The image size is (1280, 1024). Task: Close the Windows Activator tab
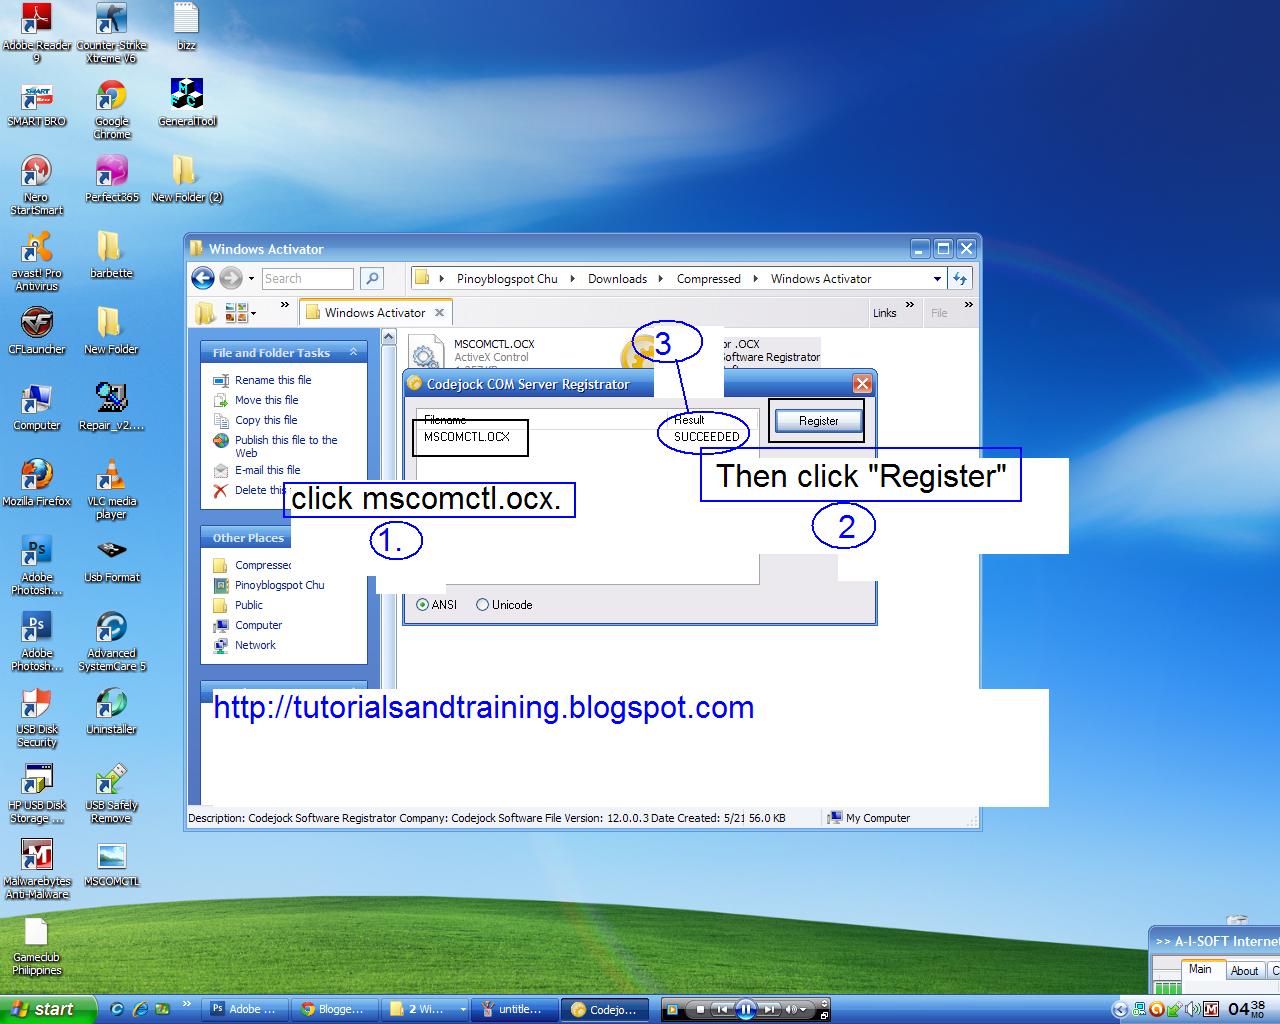[440, 313]
